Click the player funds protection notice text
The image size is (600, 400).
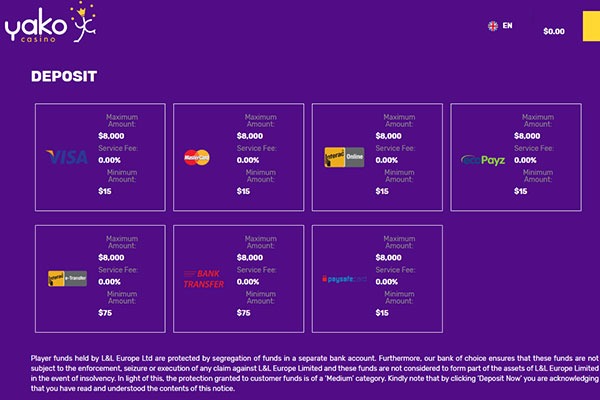point(315,373)
